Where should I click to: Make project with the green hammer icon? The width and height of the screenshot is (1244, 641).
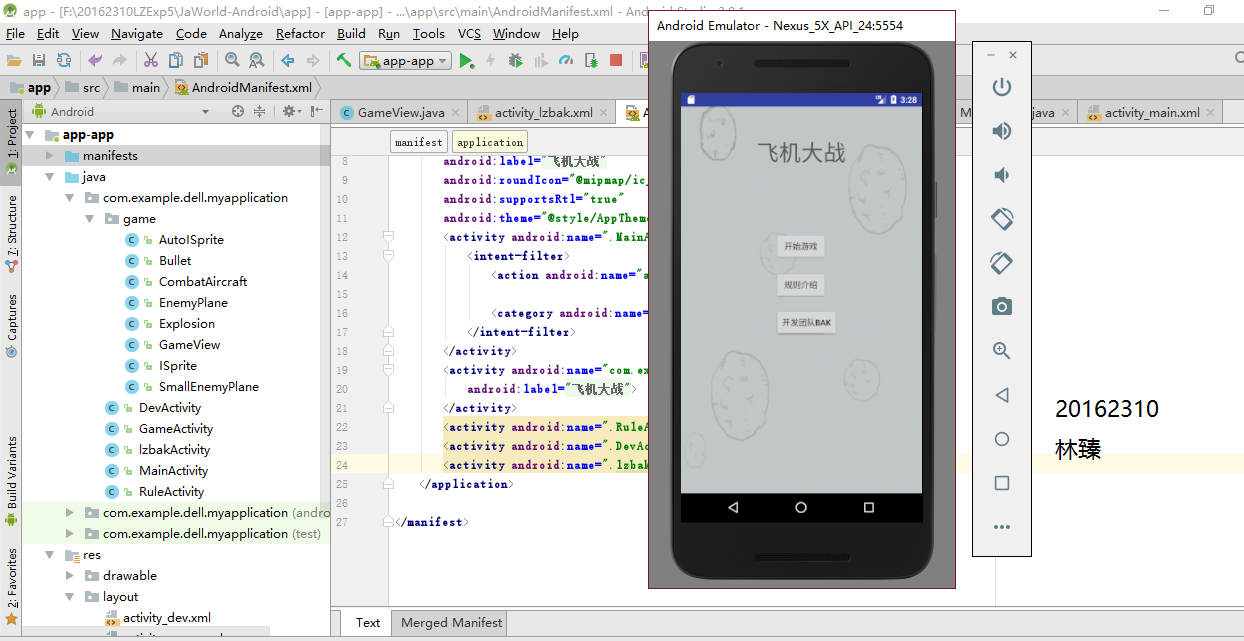pyautogui.click(x=344, y=60)
